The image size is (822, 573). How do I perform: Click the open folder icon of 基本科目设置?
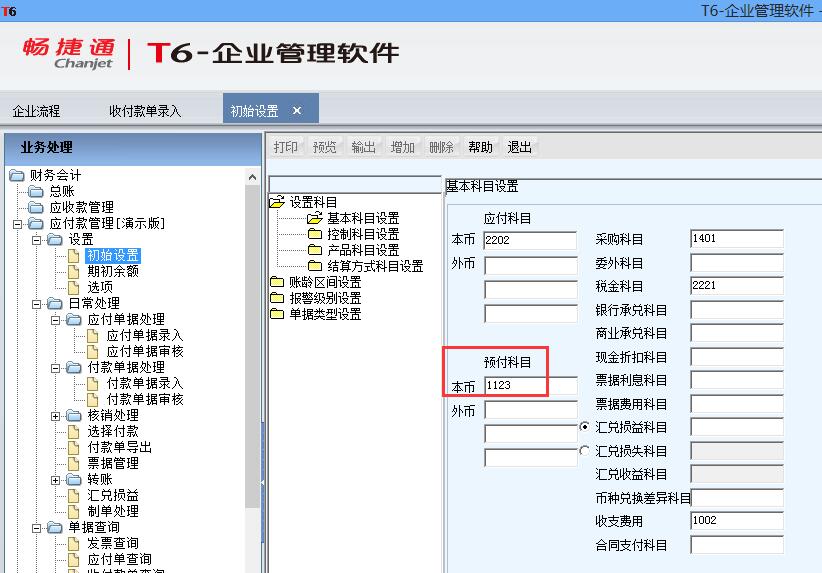[x=315, y=218]
